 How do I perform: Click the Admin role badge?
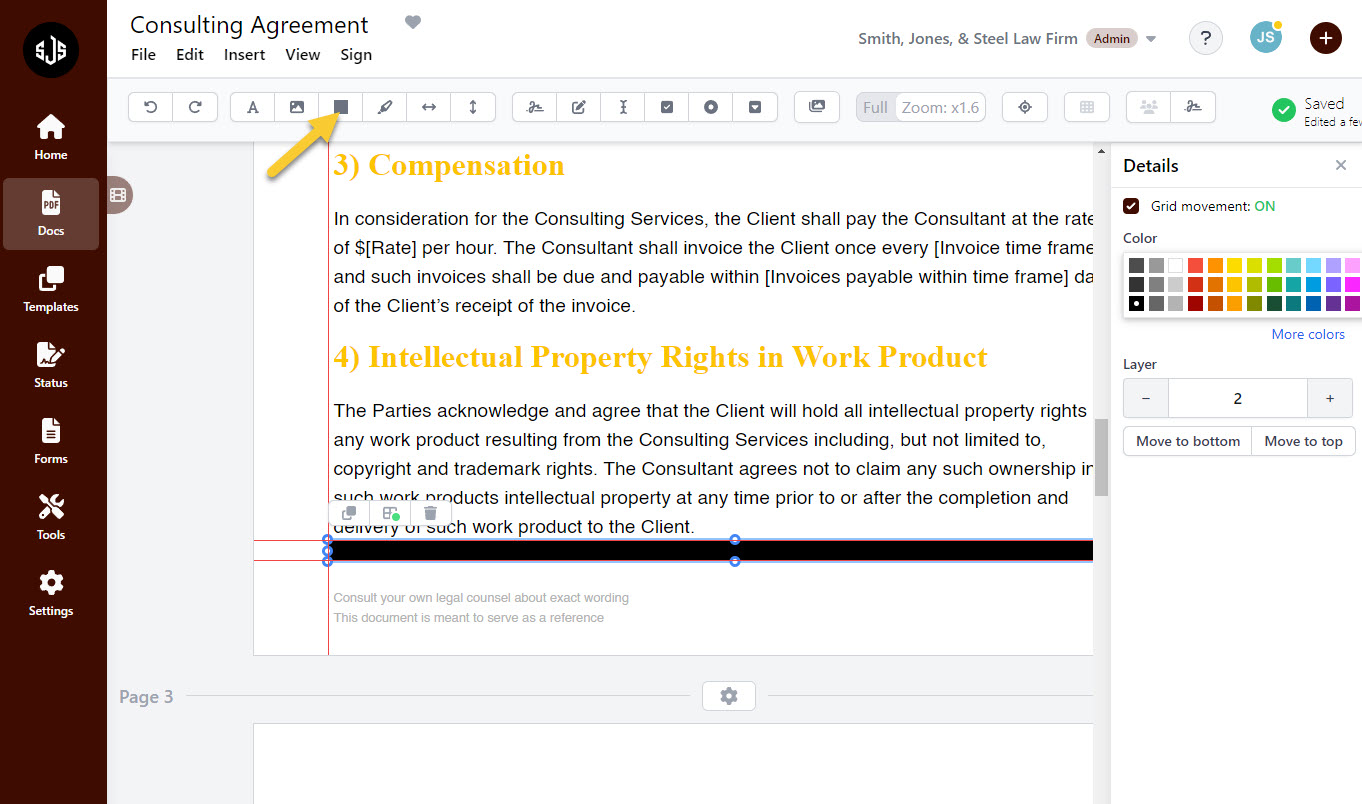[x=1112, y=39]
